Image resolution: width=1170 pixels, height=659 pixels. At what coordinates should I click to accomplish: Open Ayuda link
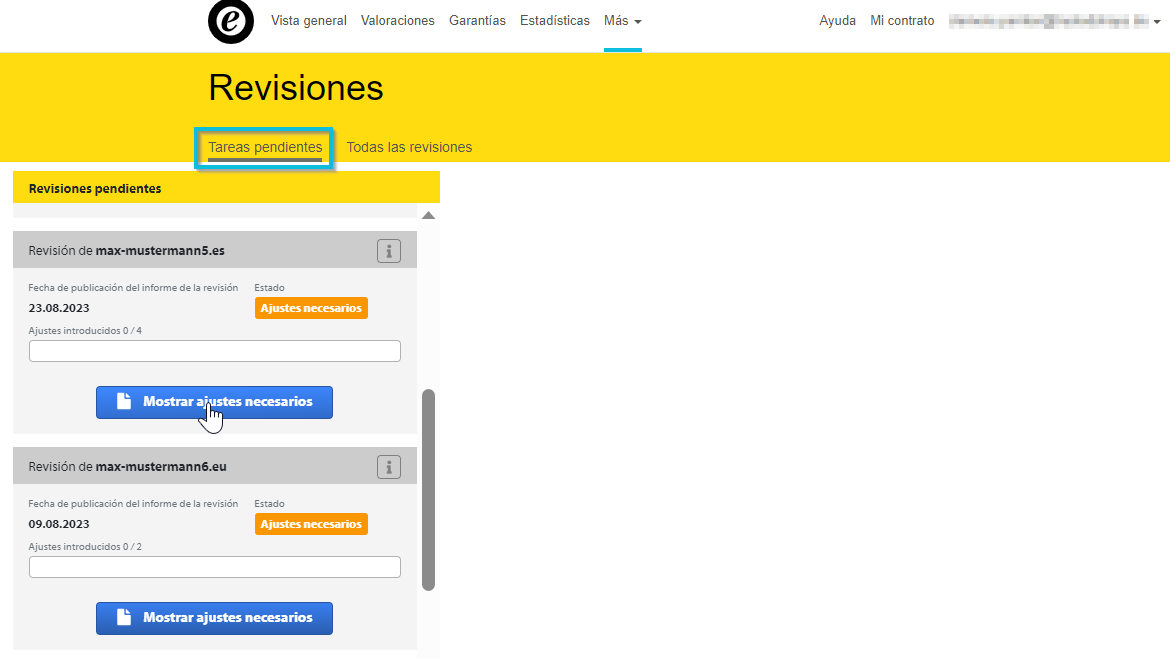(x=837, y=21)
